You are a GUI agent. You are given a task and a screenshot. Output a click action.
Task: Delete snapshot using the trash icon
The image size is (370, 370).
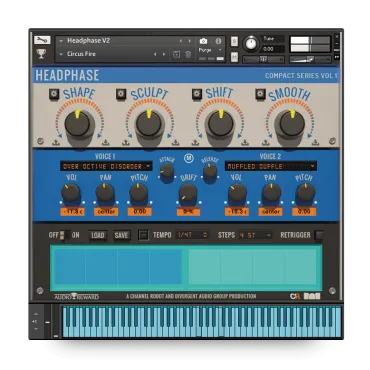point(188,54)
